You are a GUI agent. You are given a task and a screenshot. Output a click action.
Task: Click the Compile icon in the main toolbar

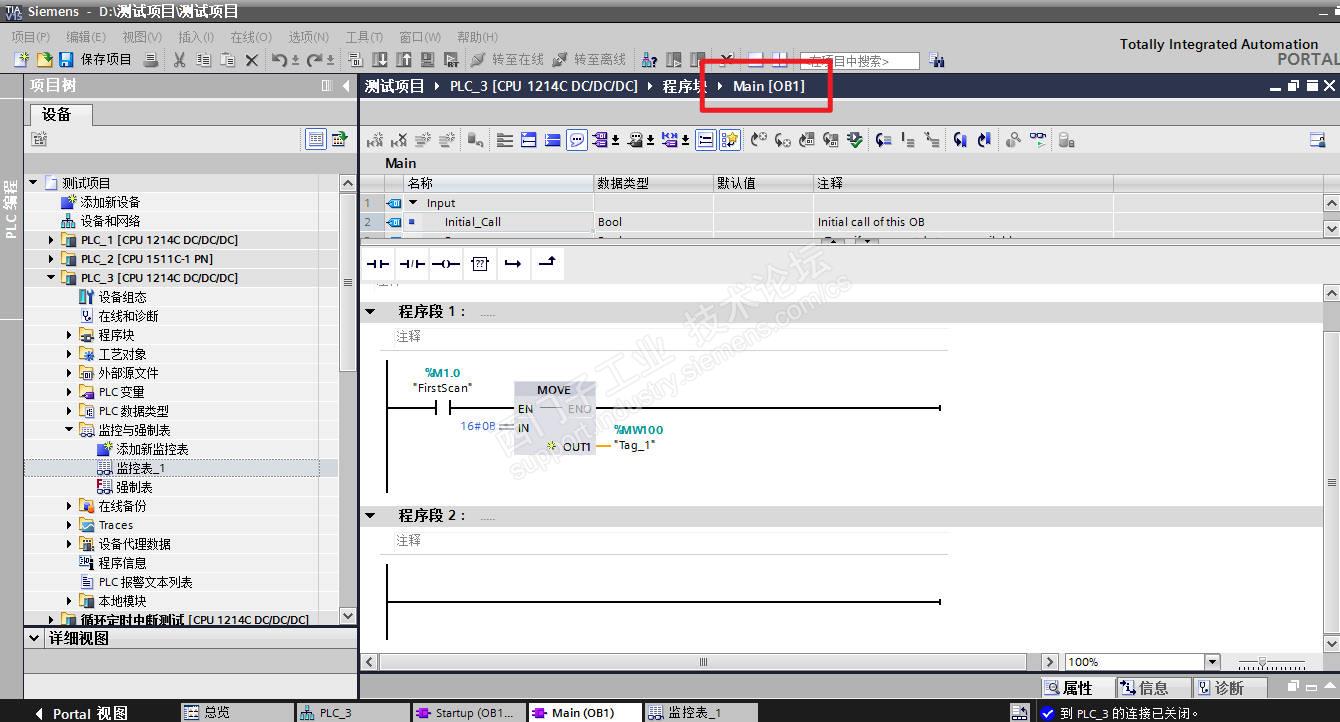tap(356, 60)
